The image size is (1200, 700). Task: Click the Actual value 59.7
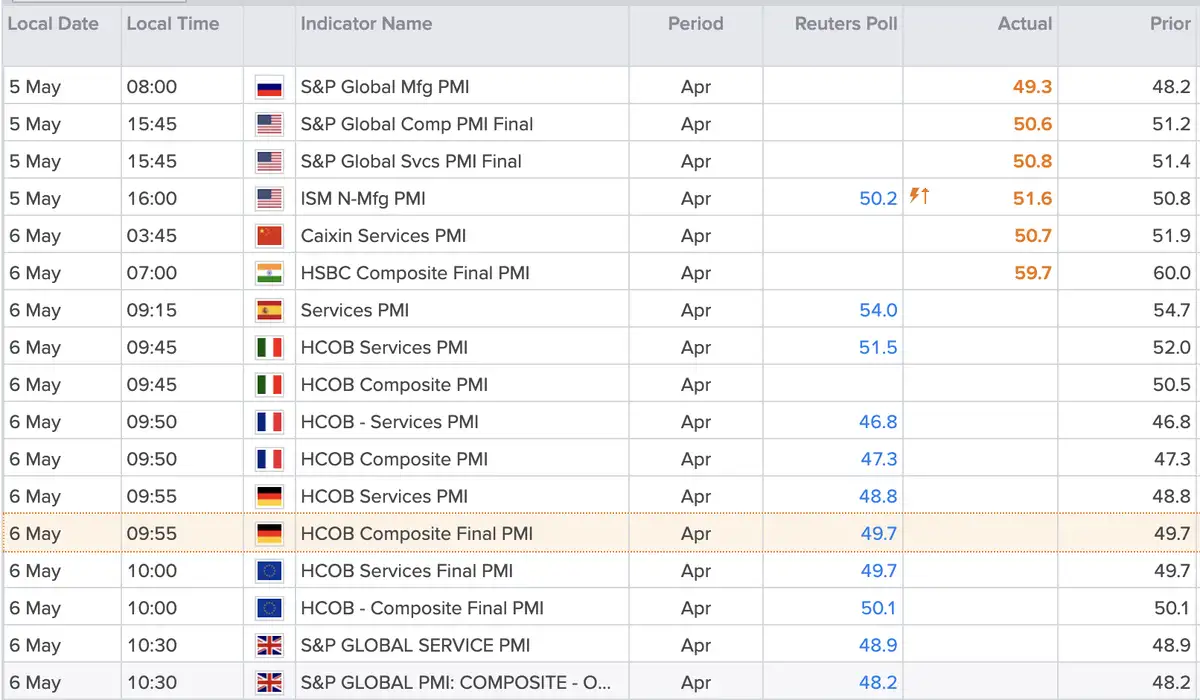[x=1032, y=273]
